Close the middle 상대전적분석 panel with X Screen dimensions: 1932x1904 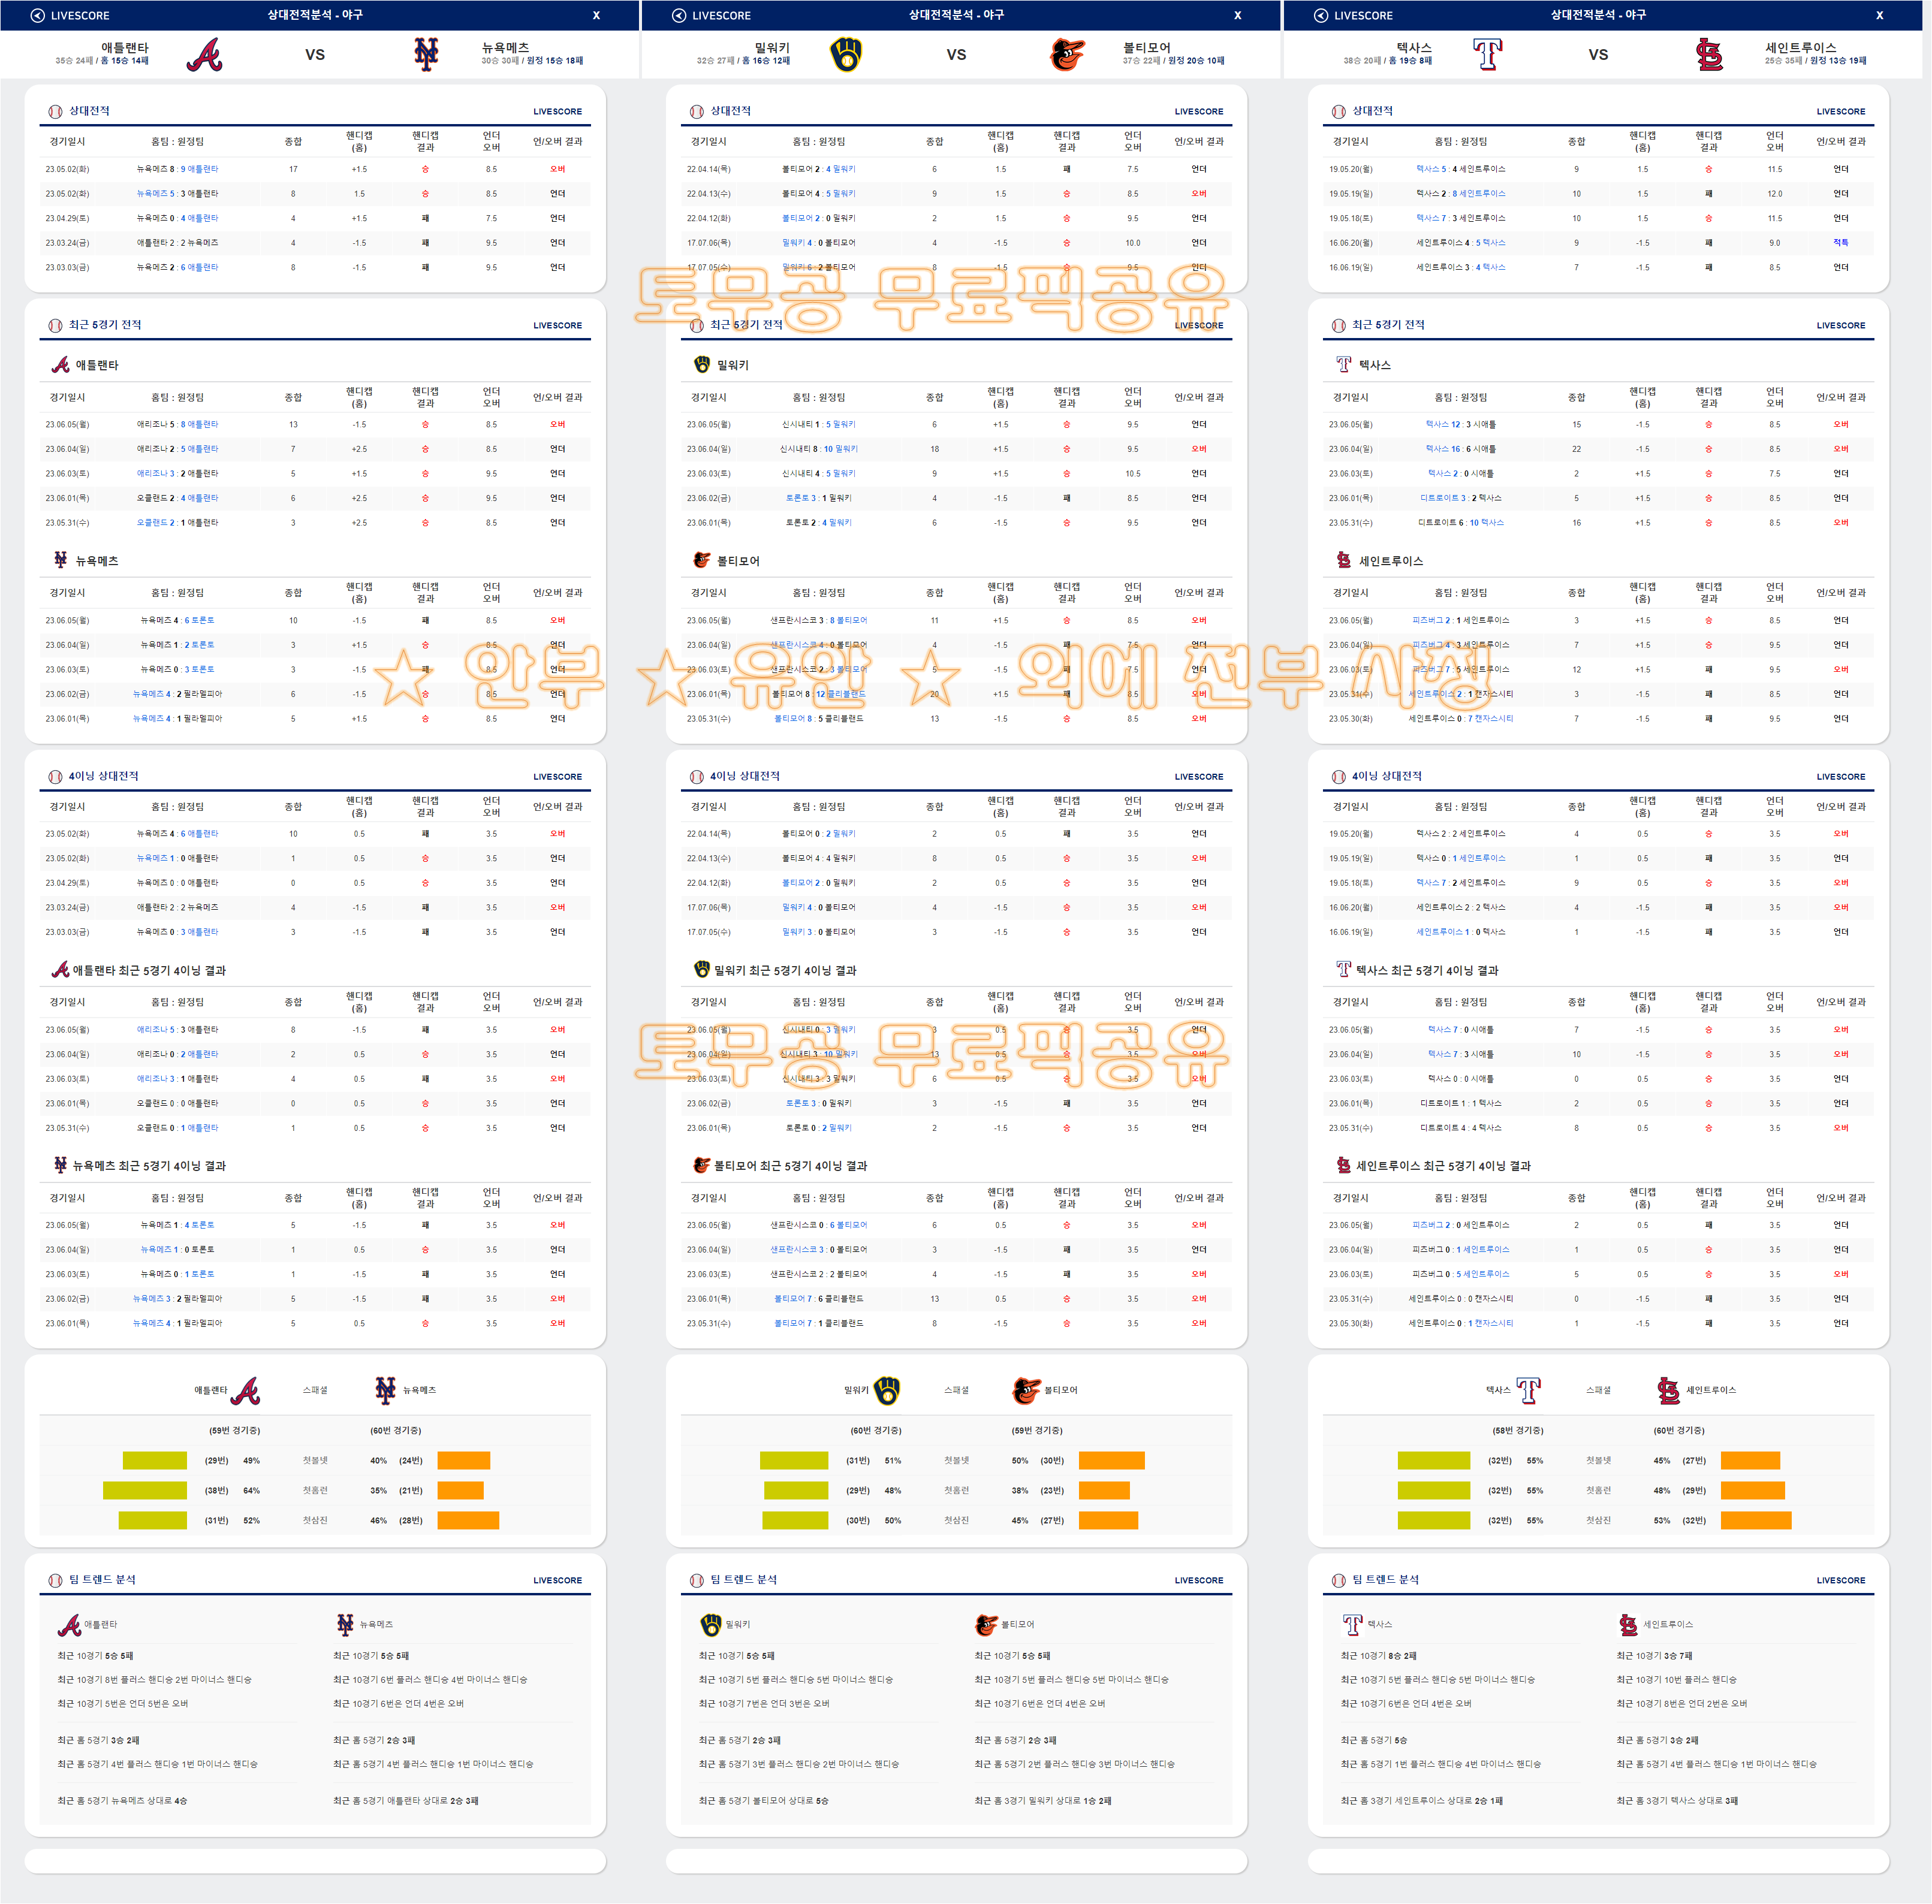pyautogui.click(x=1237, y=15)
